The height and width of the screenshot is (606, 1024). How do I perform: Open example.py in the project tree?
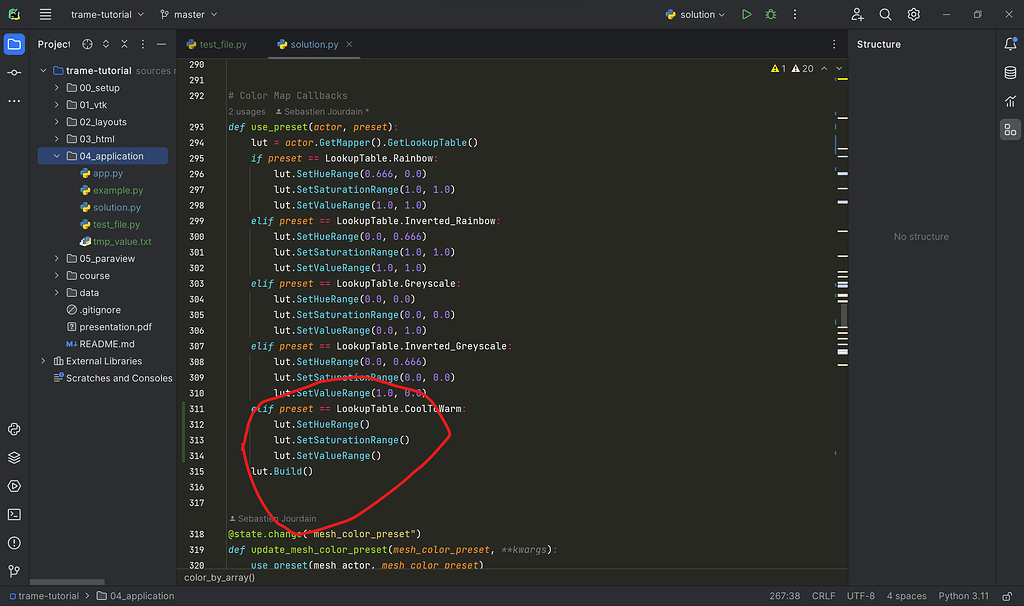pos(117,191)
